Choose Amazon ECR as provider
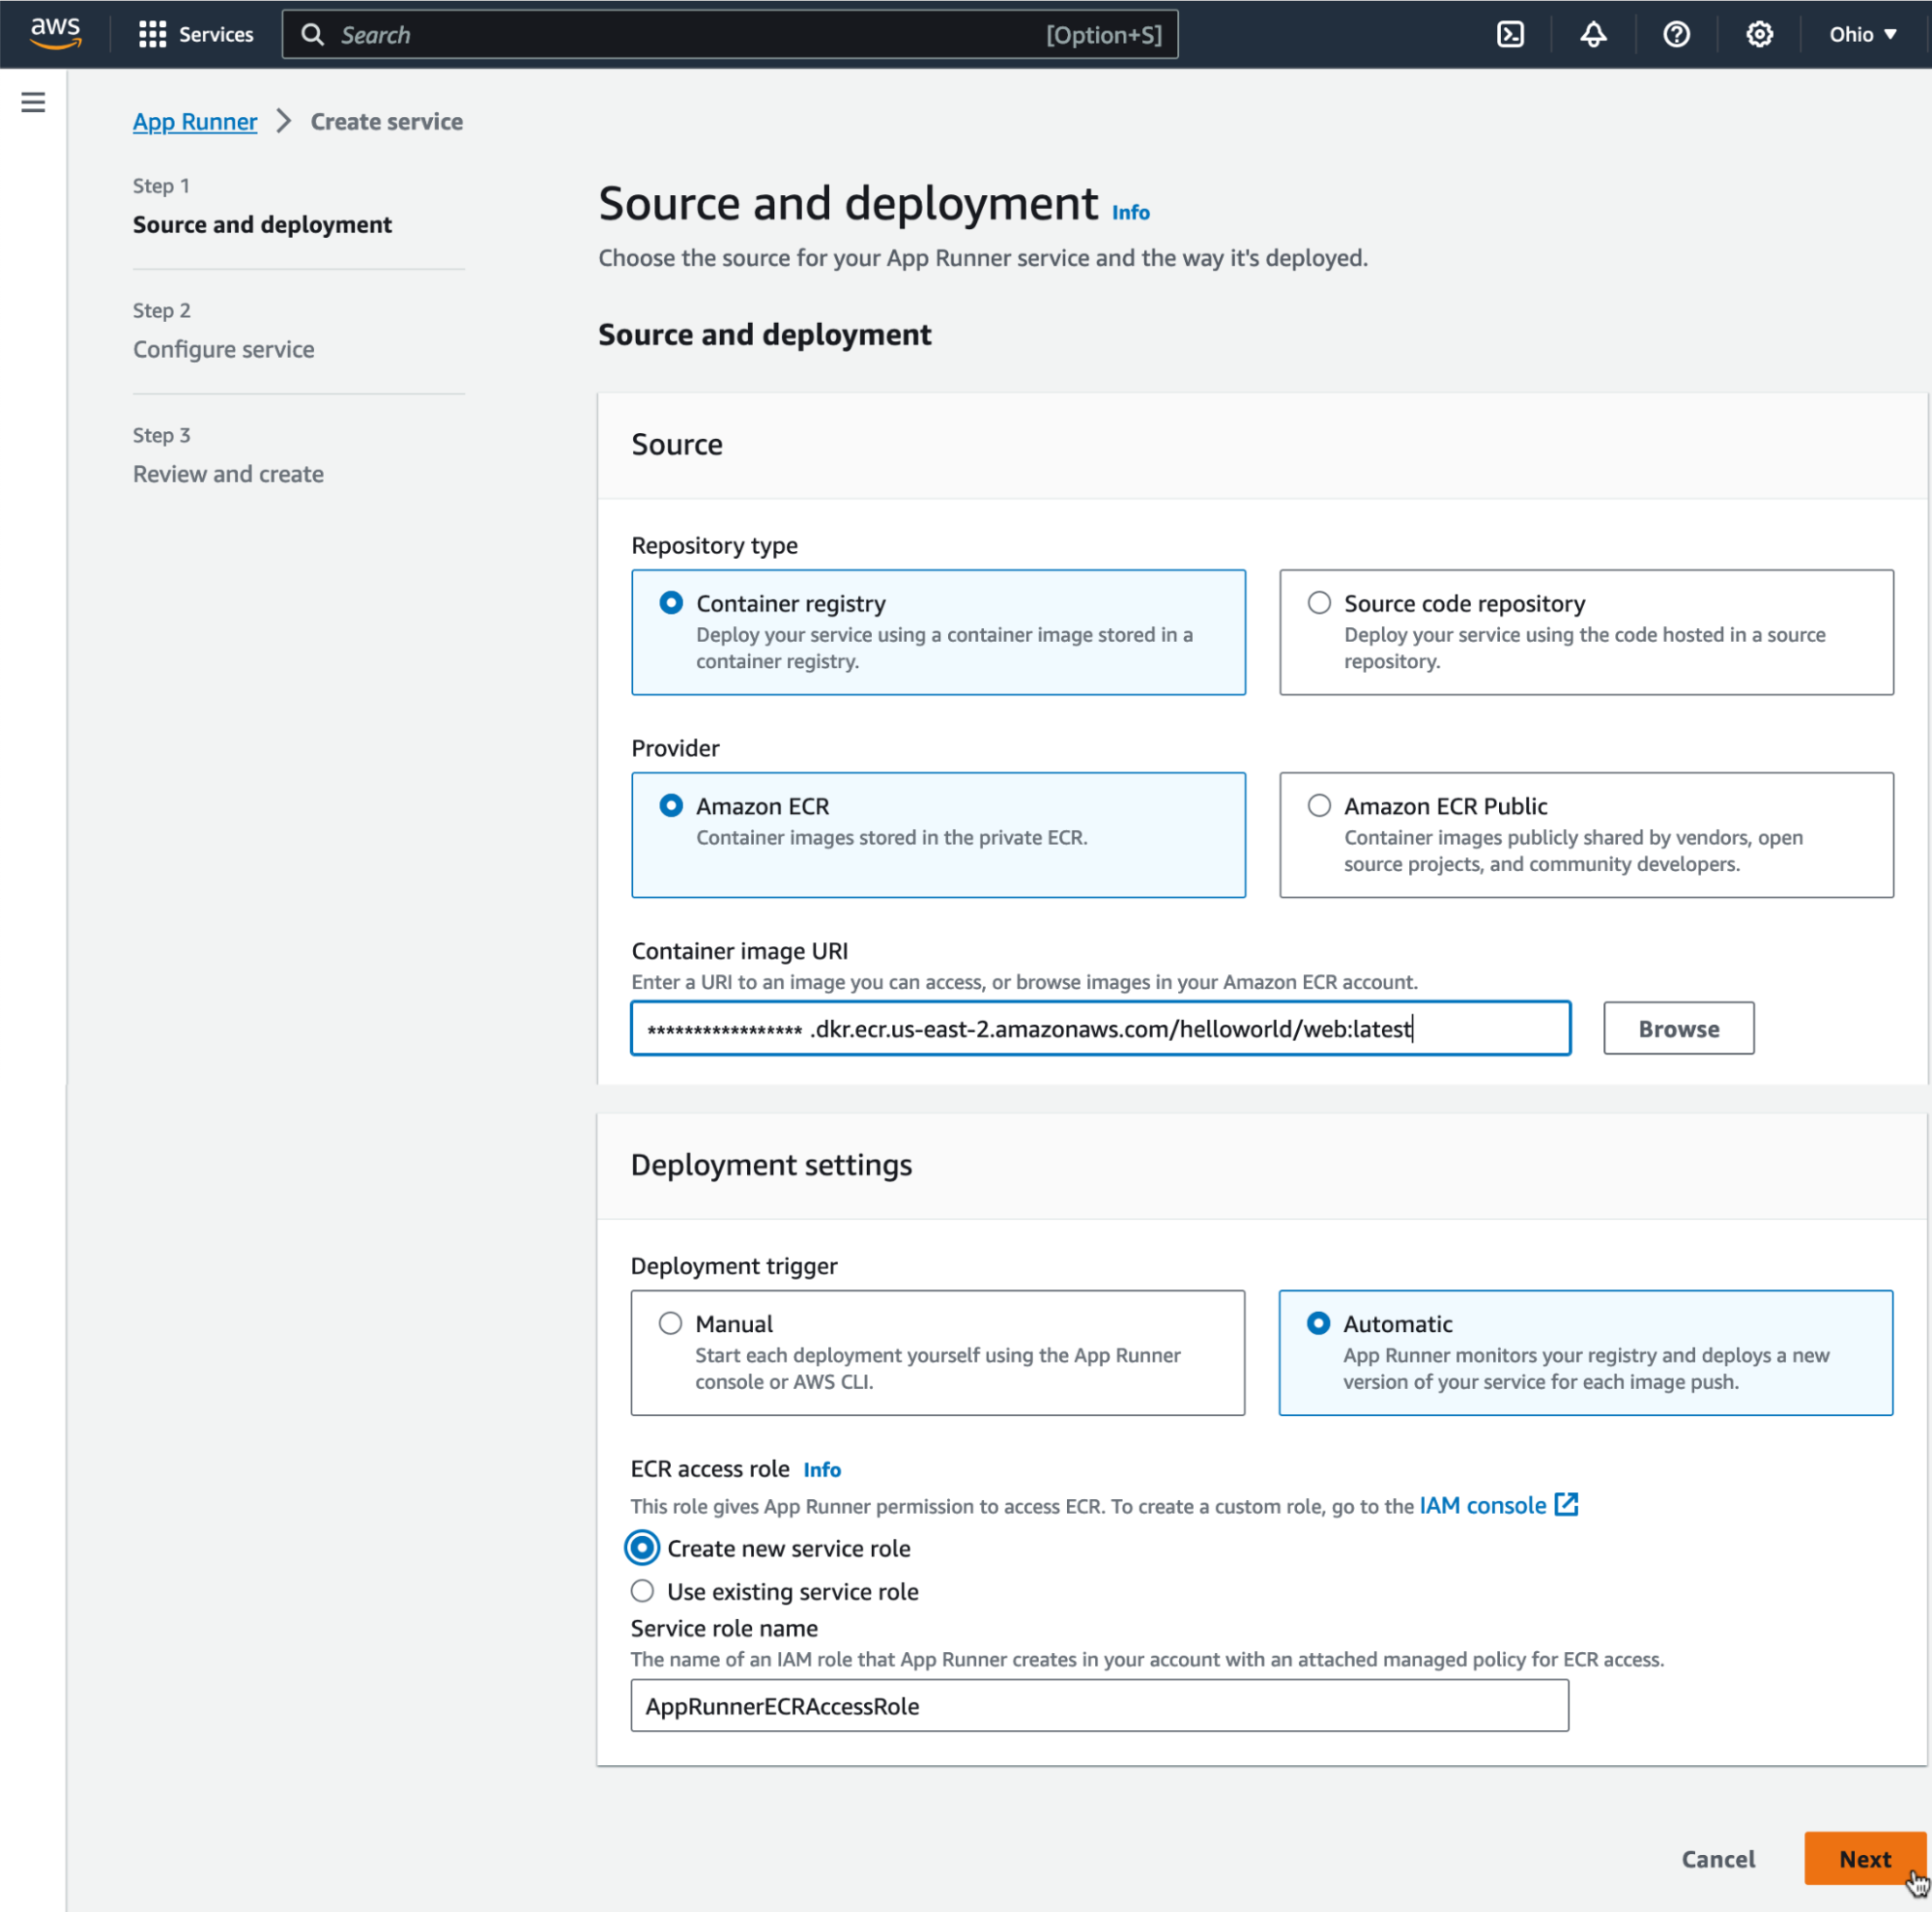This screenshot has width=1932, height=1912. coord(938,834)
